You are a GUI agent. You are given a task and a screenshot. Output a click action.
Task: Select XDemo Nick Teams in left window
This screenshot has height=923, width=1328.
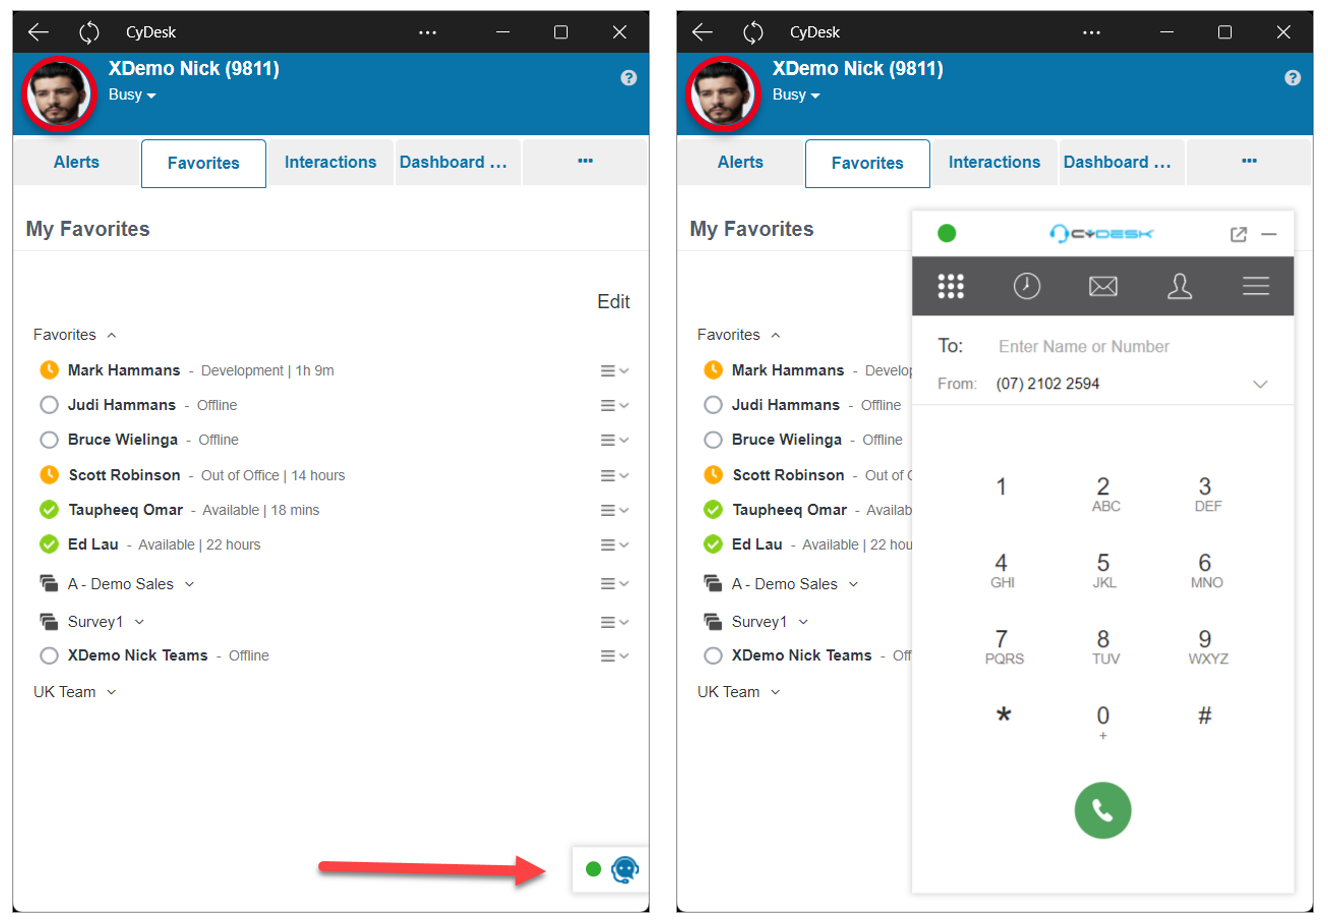point(138,656)
